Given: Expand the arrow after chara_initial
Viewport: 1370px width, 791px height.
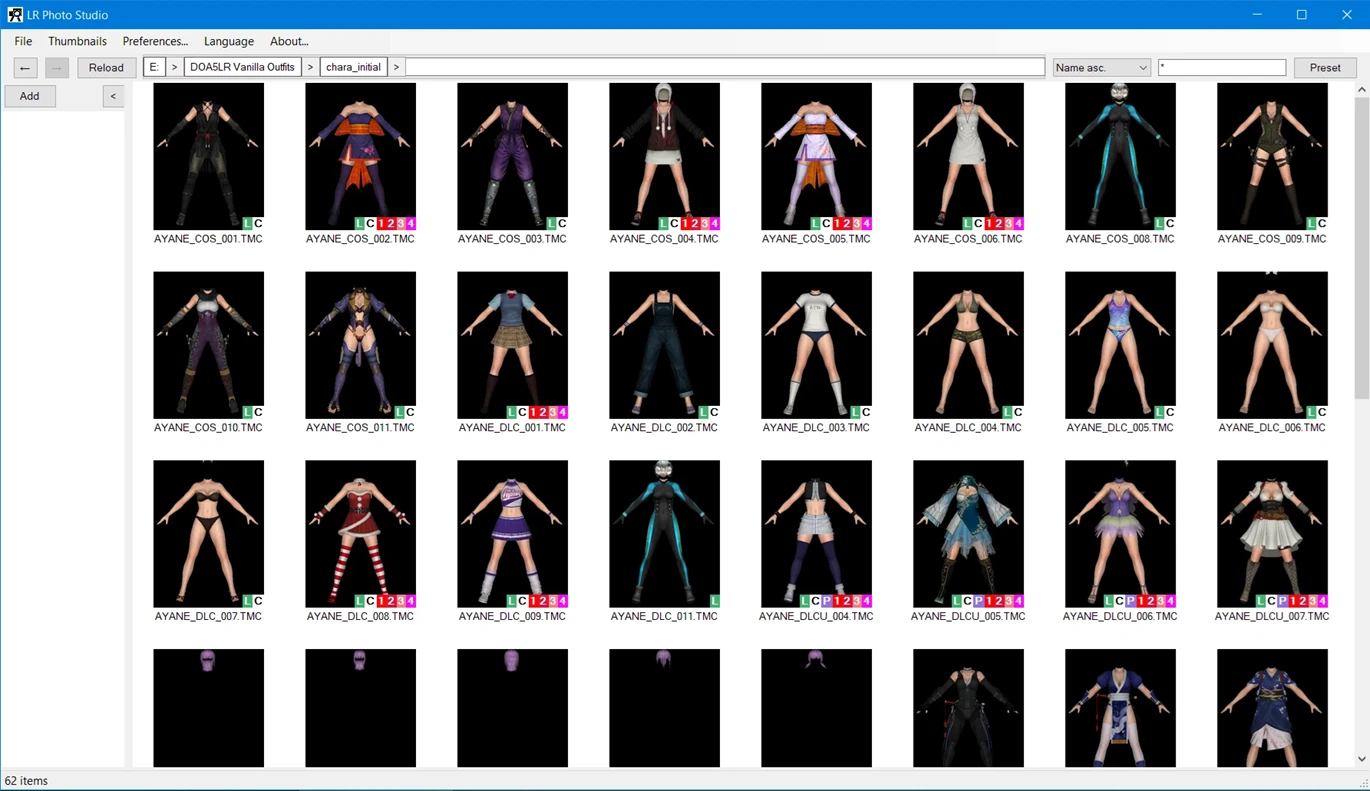Looking at the screenshot, I should tap(396, 67).
